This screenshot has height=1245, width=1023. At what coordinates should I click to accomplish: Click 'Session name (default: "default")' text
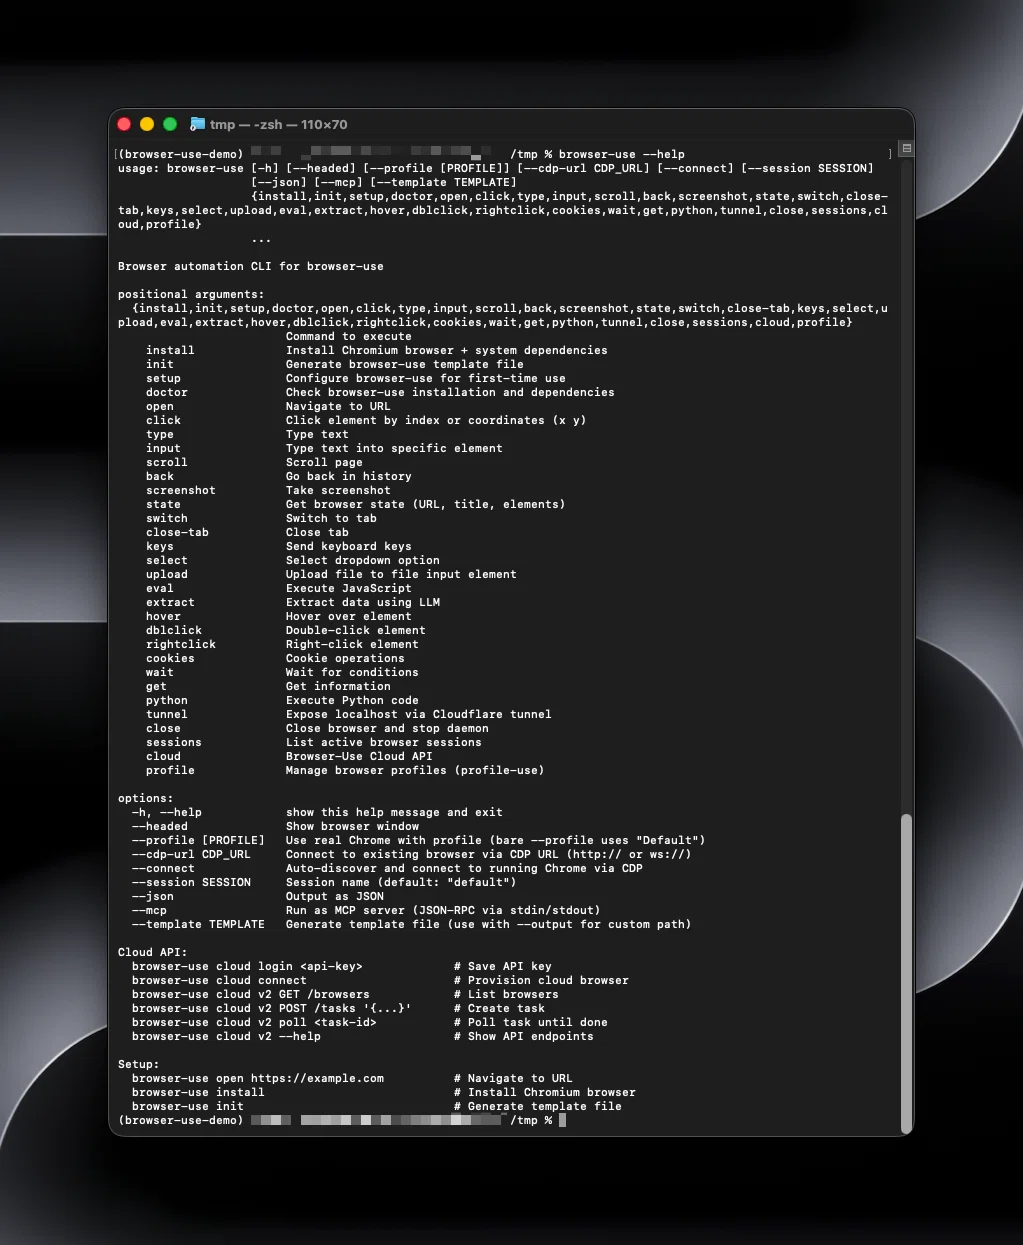pyautogui.click(x=401, y=882)
